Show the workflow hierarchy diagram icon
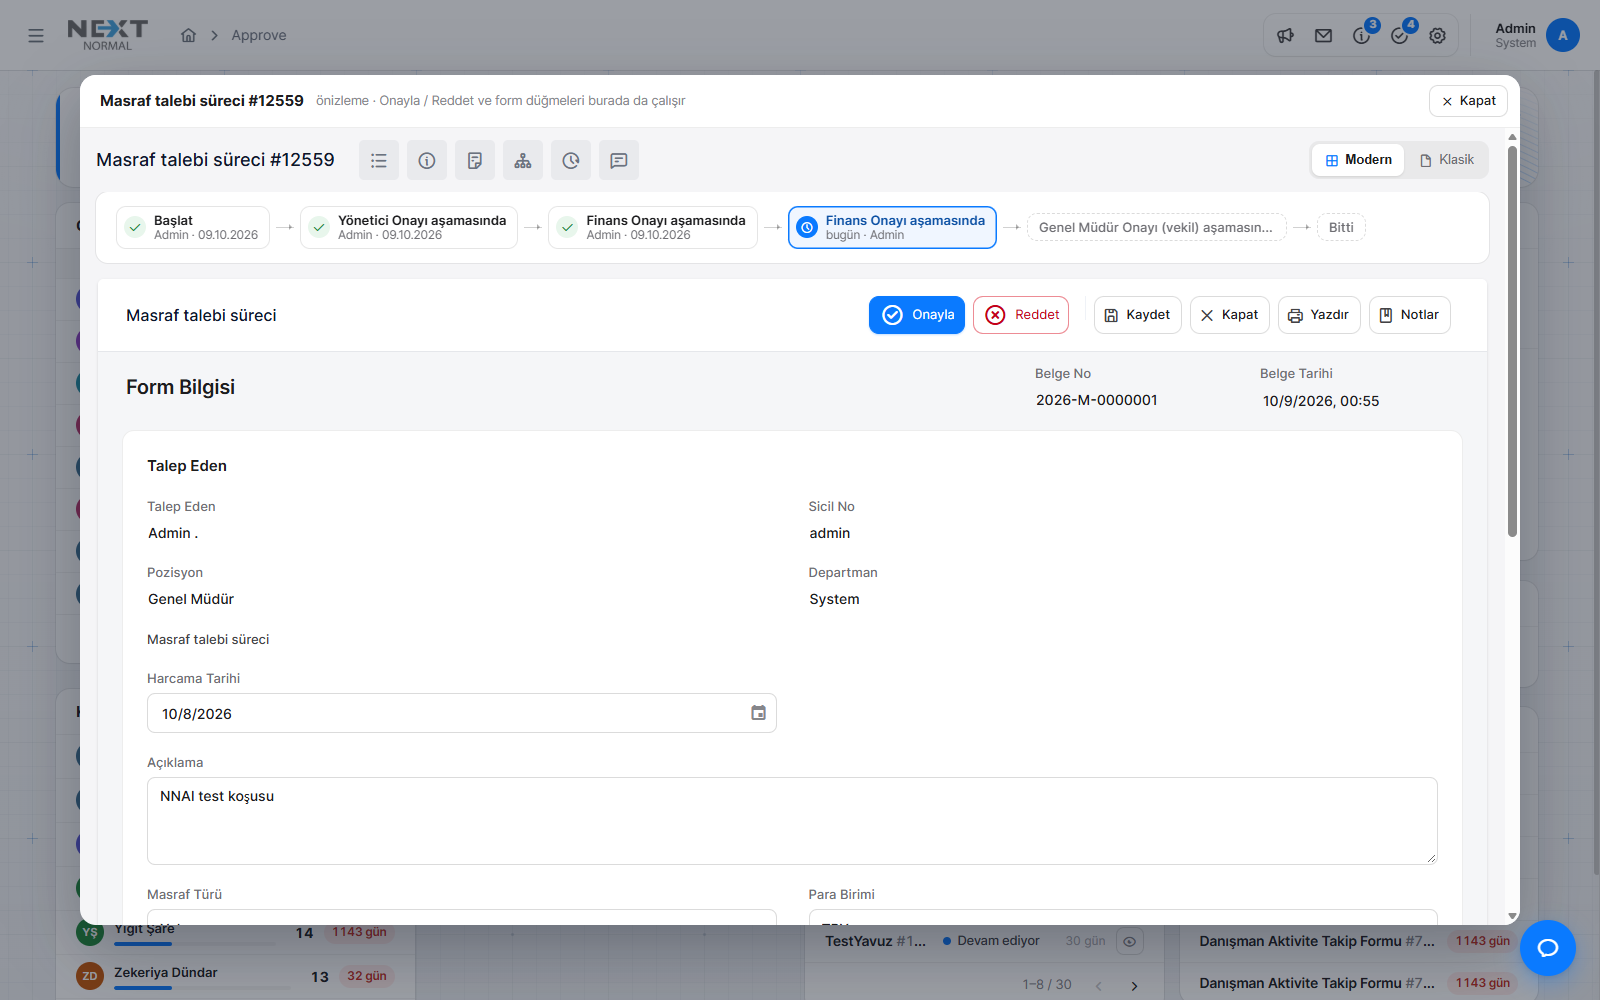The height and width of the screenshot is (1000, 1600). (523, 160)
